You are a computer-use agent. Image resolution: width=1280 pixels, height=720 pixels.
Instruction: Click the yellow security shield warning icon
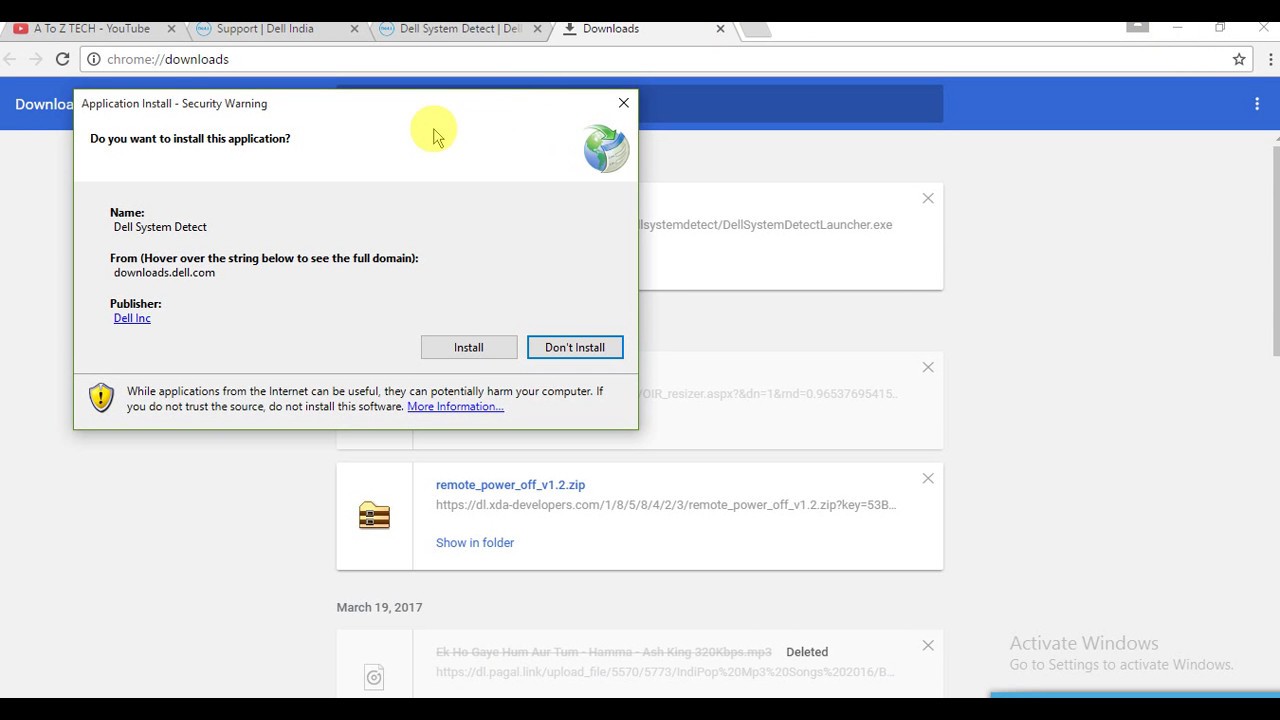coord(101,397)
